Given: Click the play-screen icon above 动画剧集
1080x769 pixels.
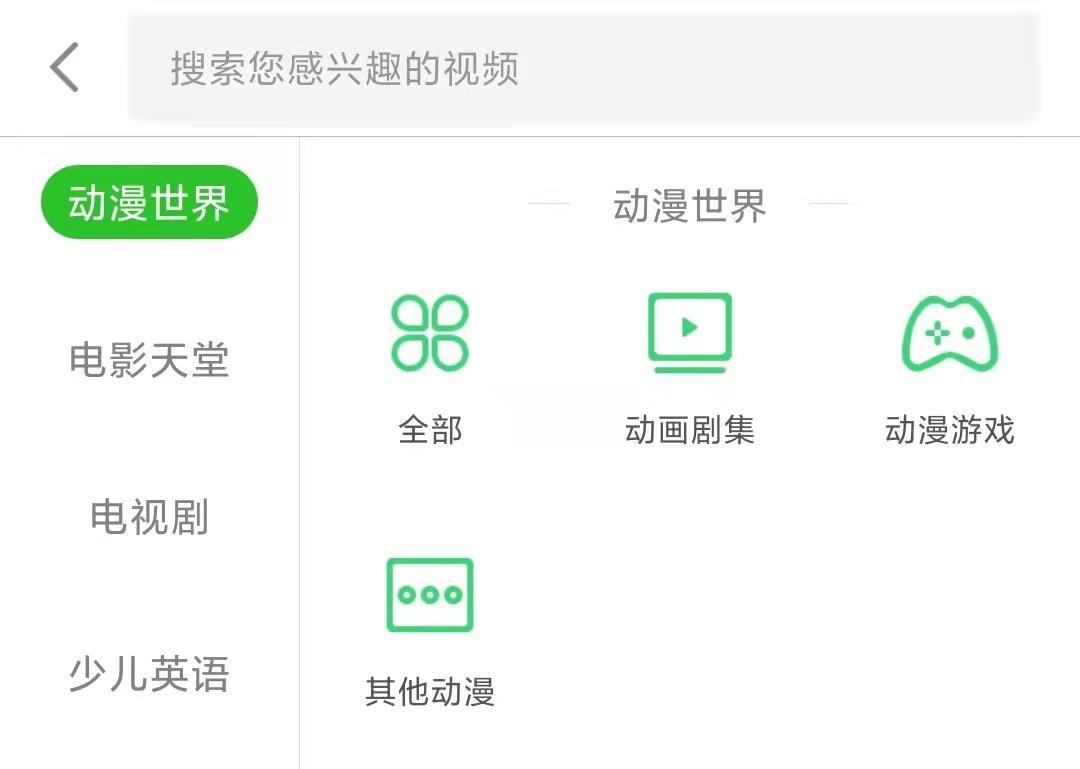Looking at the screenshot, I should 690,331.
